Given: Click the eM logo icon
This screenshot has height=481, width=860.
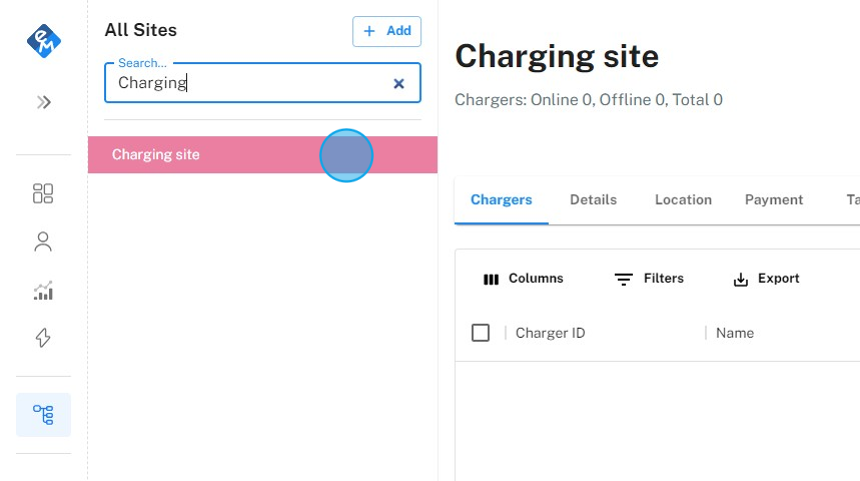Looking at the screenshot, I should (43, 41).
